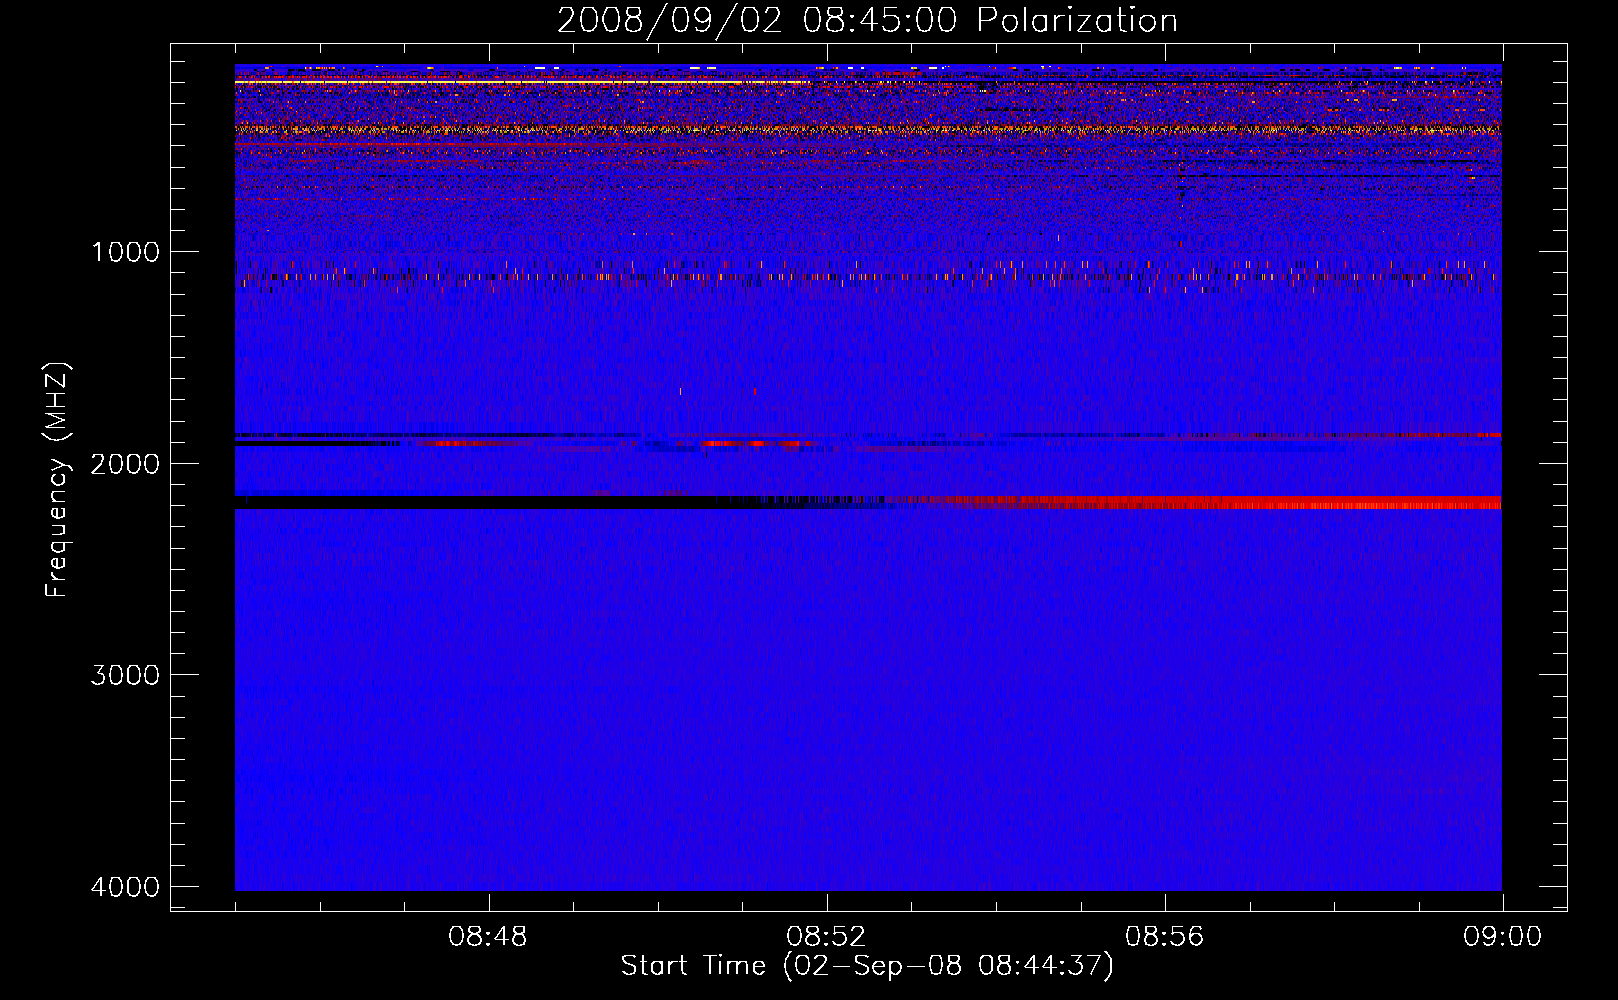
Task: Click the 1000 frequency tick label
Action: [125, 252]
